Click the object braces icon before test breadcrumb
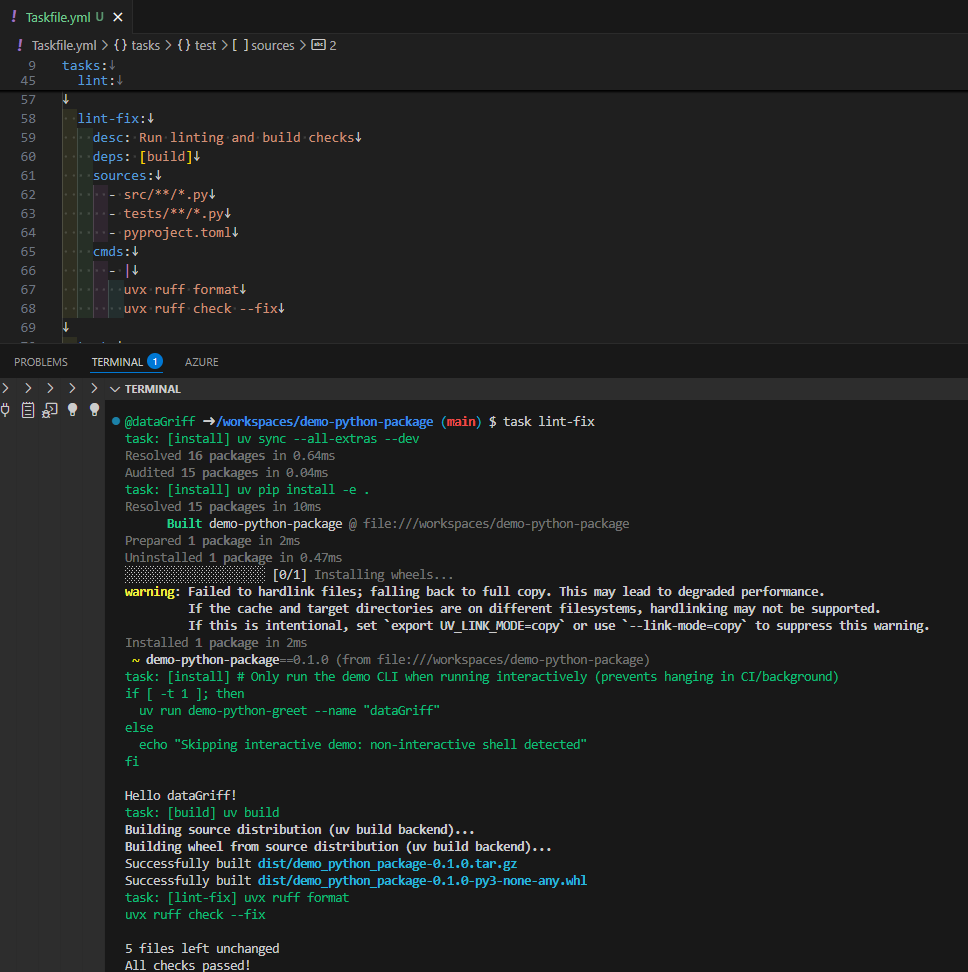 tap(184, 45)
